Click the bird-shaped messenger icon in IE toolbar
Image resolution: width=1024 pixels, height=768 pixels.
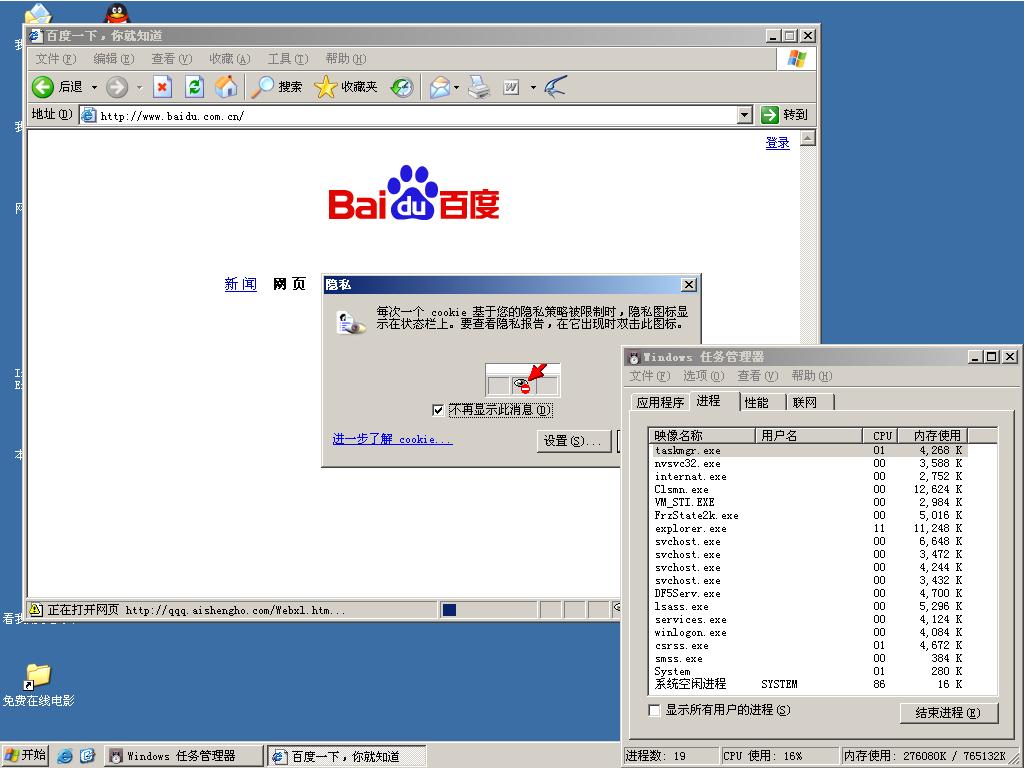[x=554, y=87]
